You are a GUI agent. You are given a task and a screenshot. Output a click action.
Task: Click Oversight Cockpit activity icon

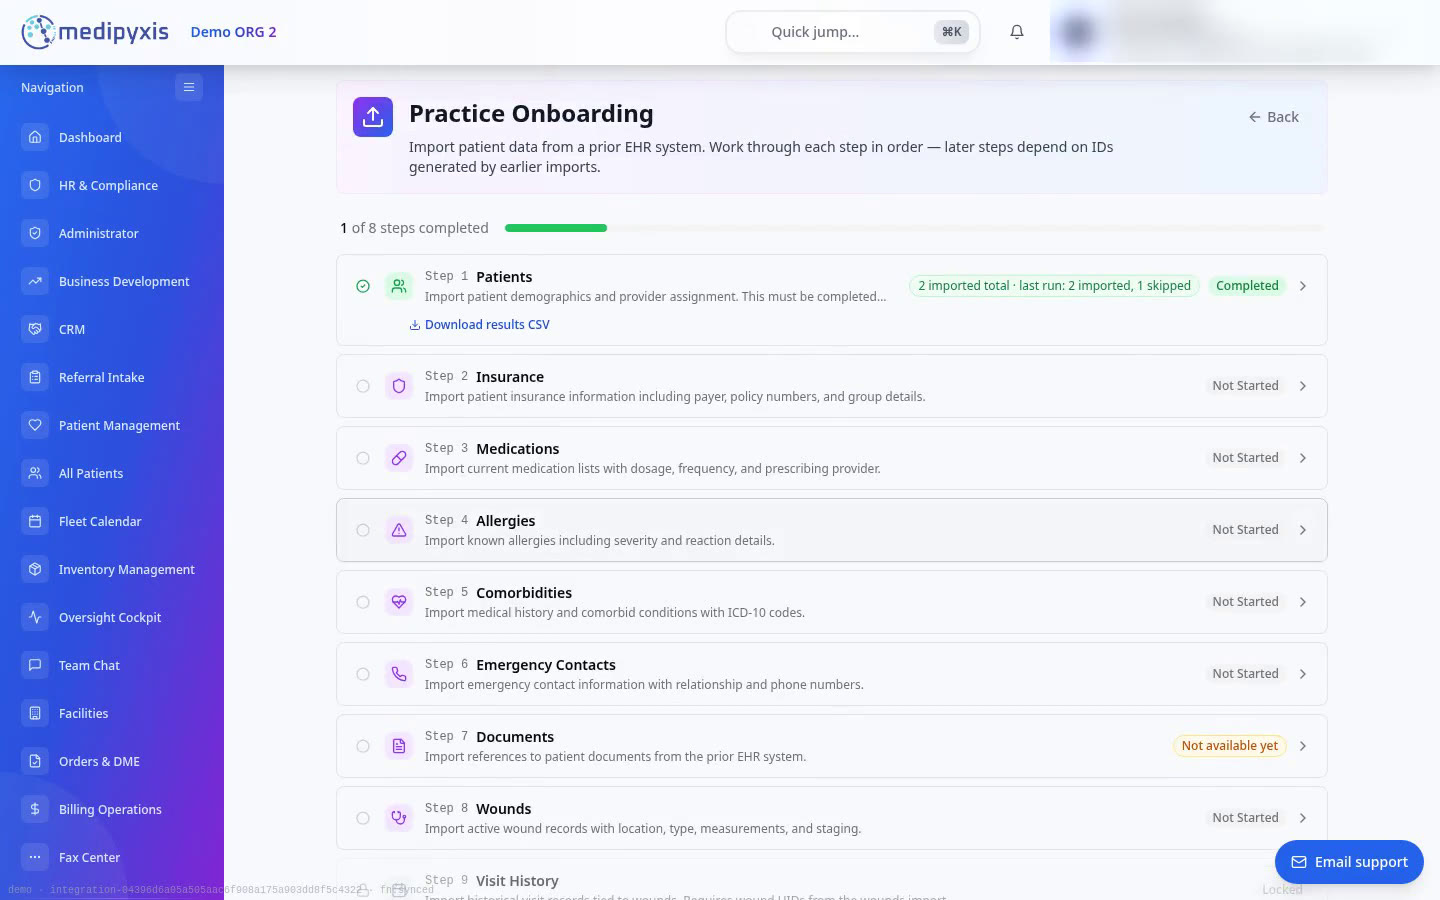click(x=35, y=617)
